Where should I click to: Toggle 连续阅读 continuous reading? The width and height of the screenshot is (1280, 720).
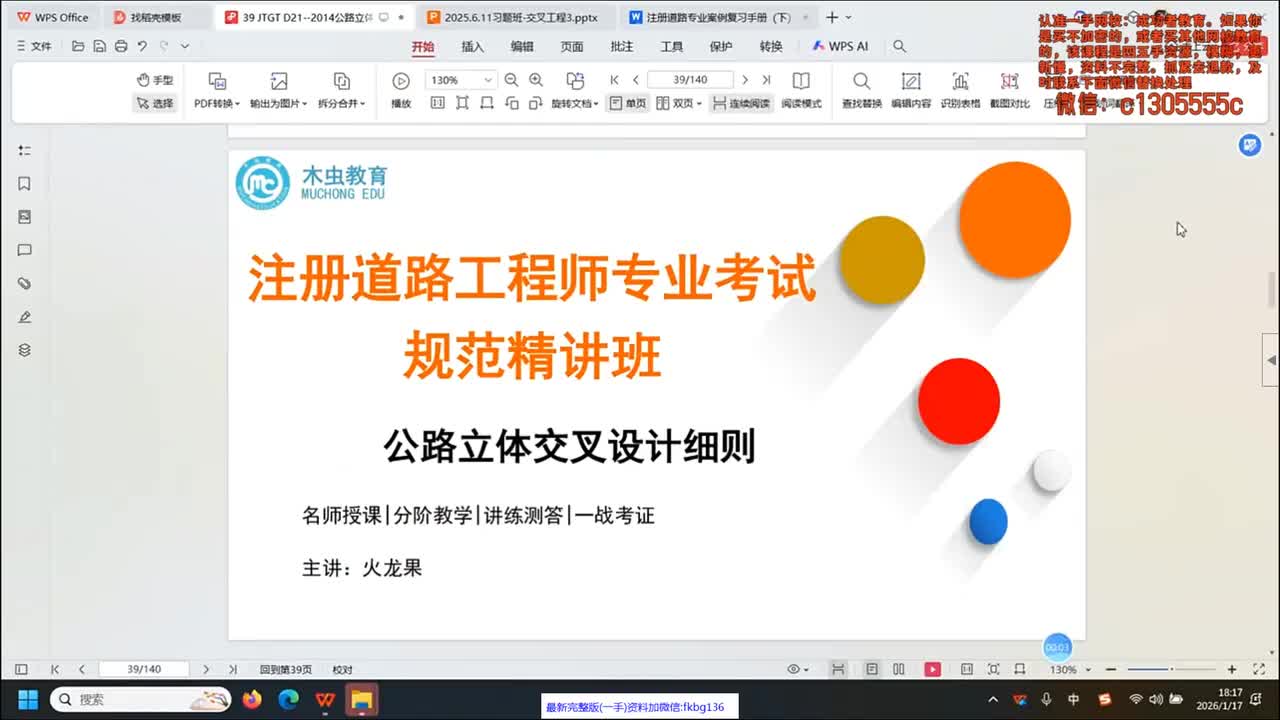tap(741, 103)
